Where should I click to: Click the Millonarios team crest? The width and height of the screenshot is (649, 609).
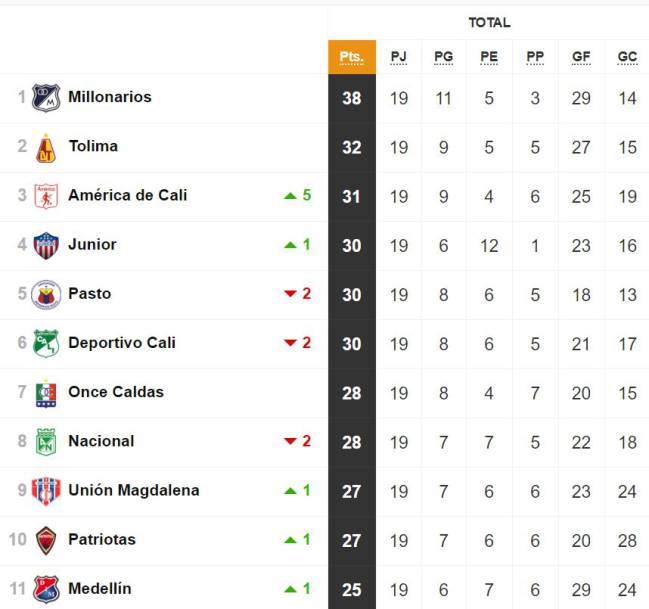(46, 98)
